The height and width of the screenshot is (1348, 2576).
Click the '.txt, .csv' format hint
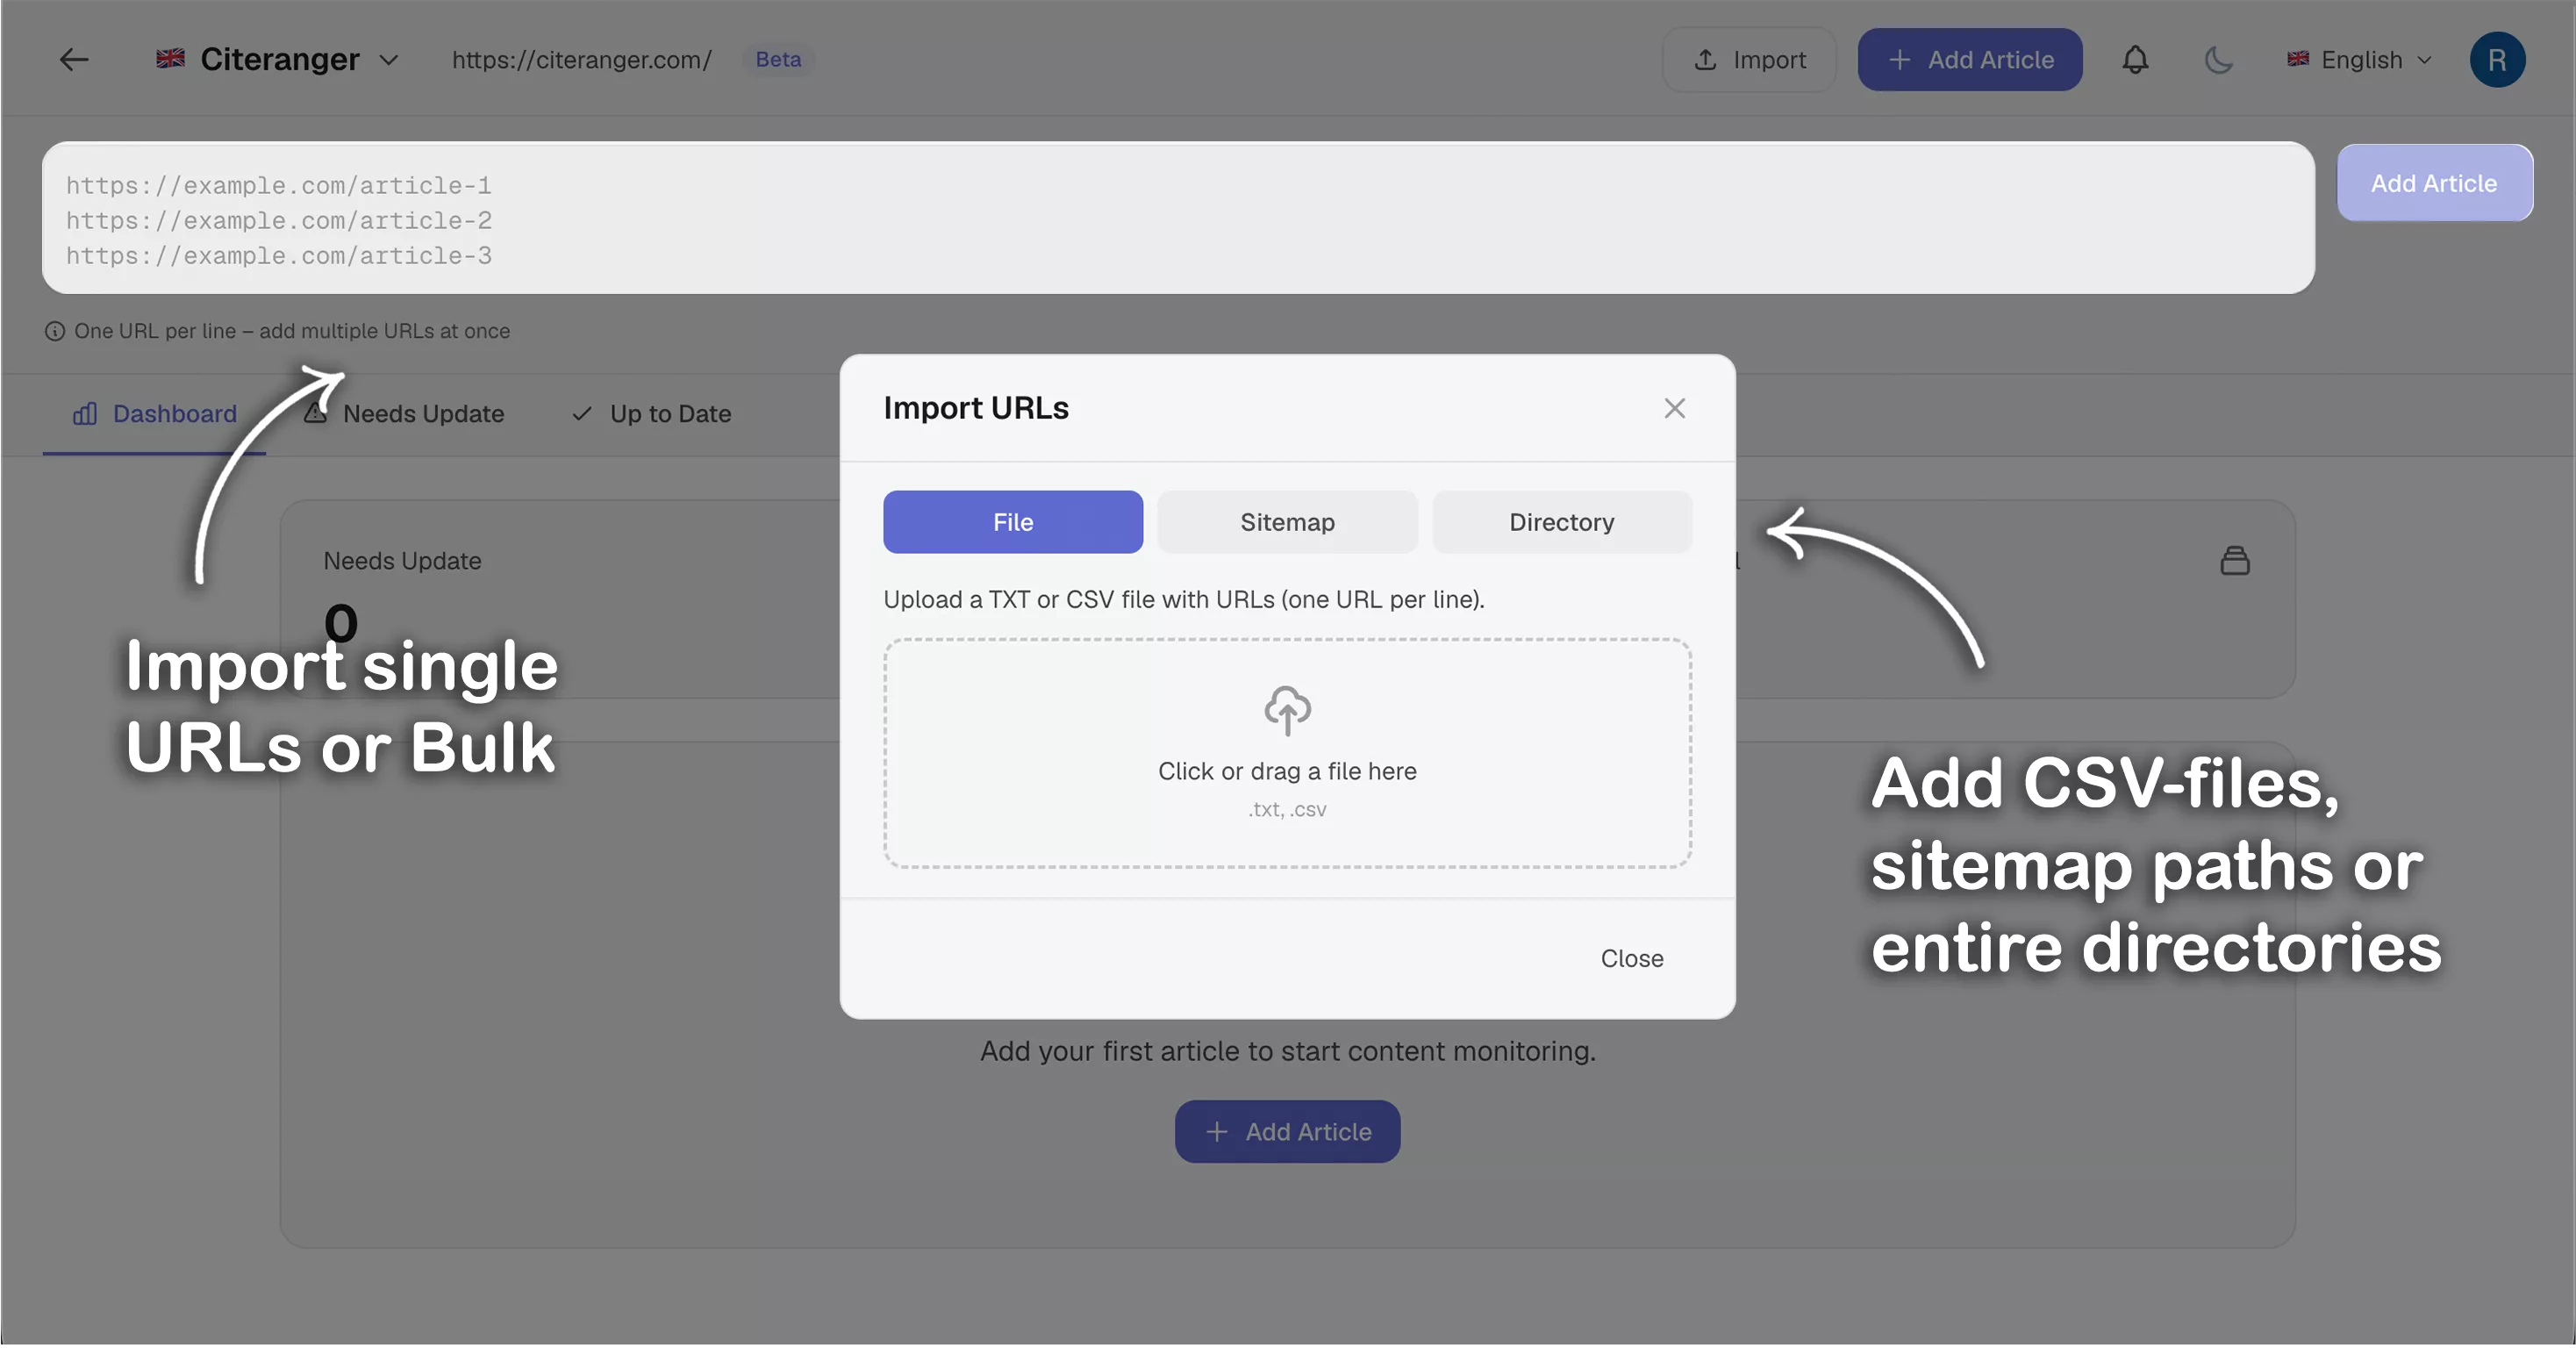coord(1287,810)
